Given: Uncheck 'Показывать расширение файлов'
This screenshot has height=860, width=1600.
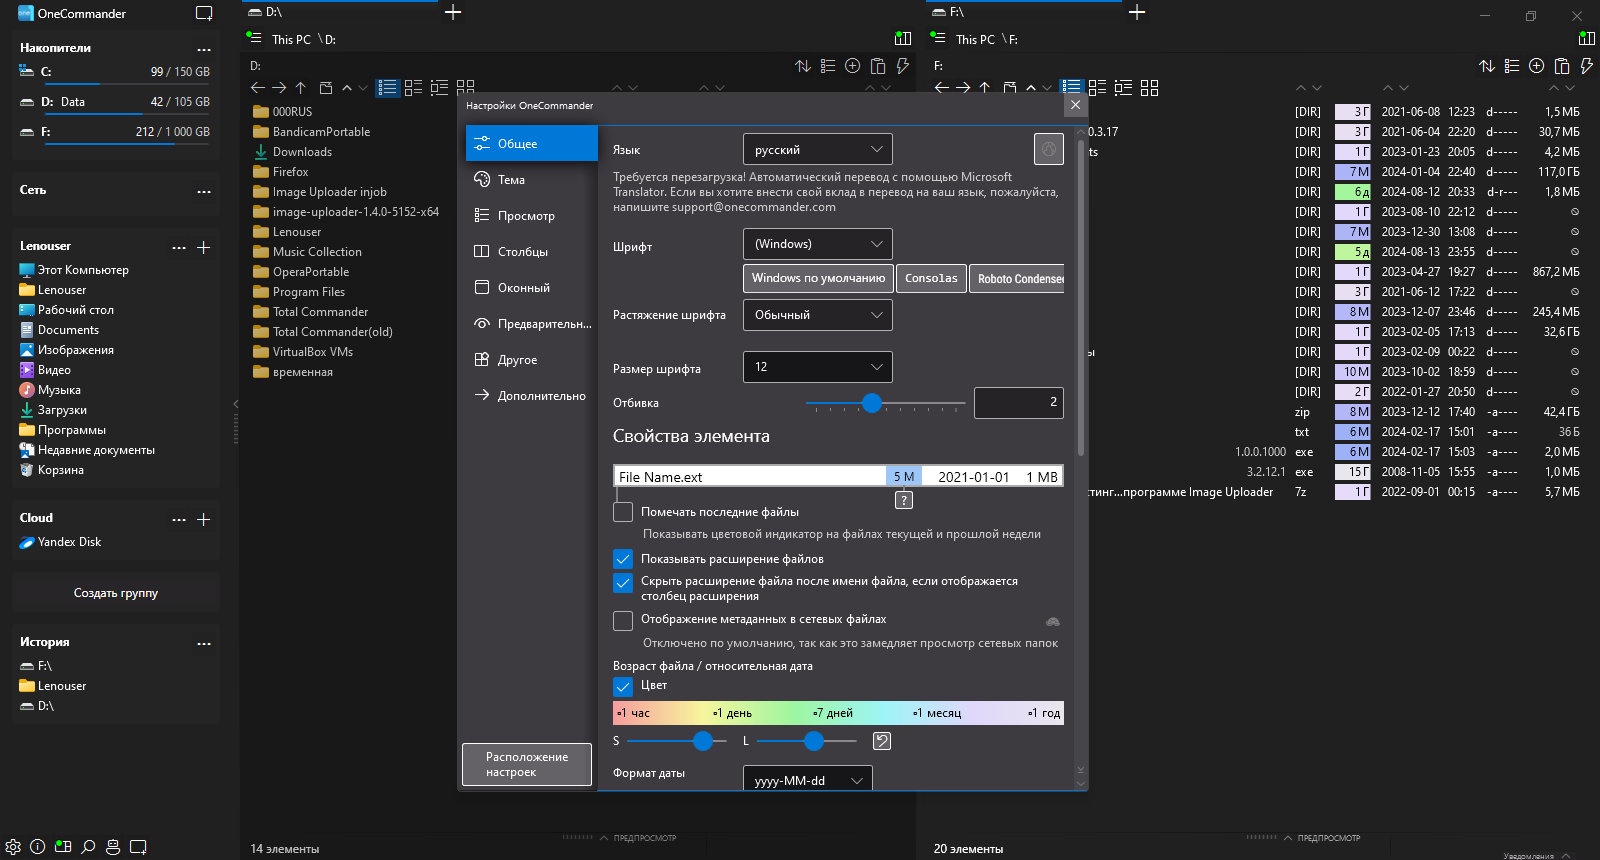Looking at the screenshot, I should tap(623, 559).
